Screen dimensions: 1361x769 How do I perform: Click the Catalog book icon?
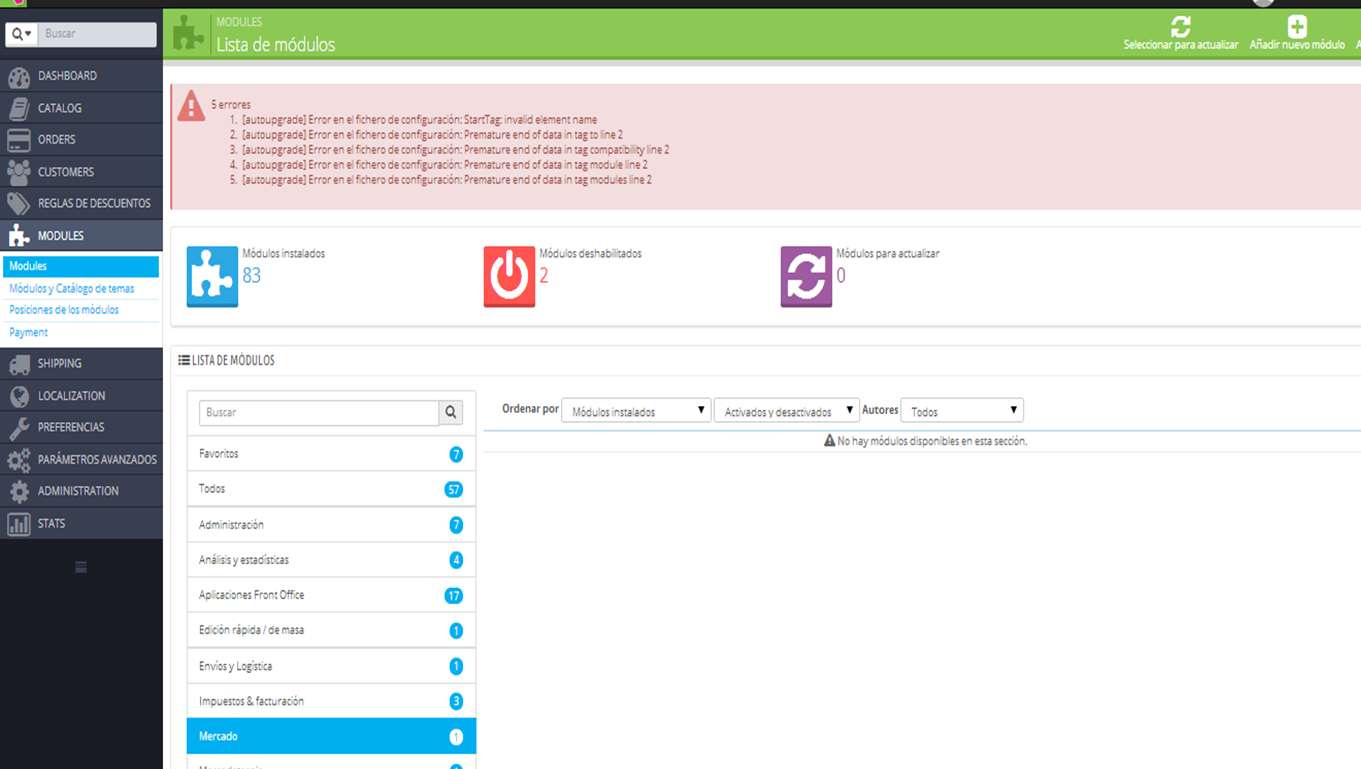(19, 108)
